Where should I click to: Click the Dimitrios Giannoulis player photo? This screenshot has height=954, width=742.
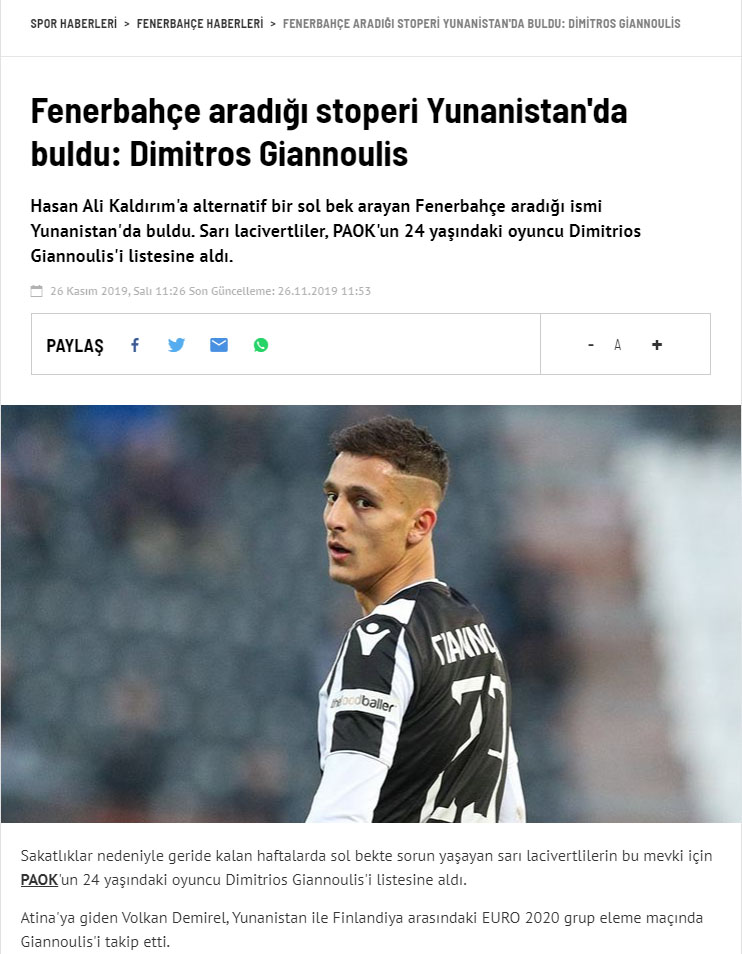click(371, 614)
